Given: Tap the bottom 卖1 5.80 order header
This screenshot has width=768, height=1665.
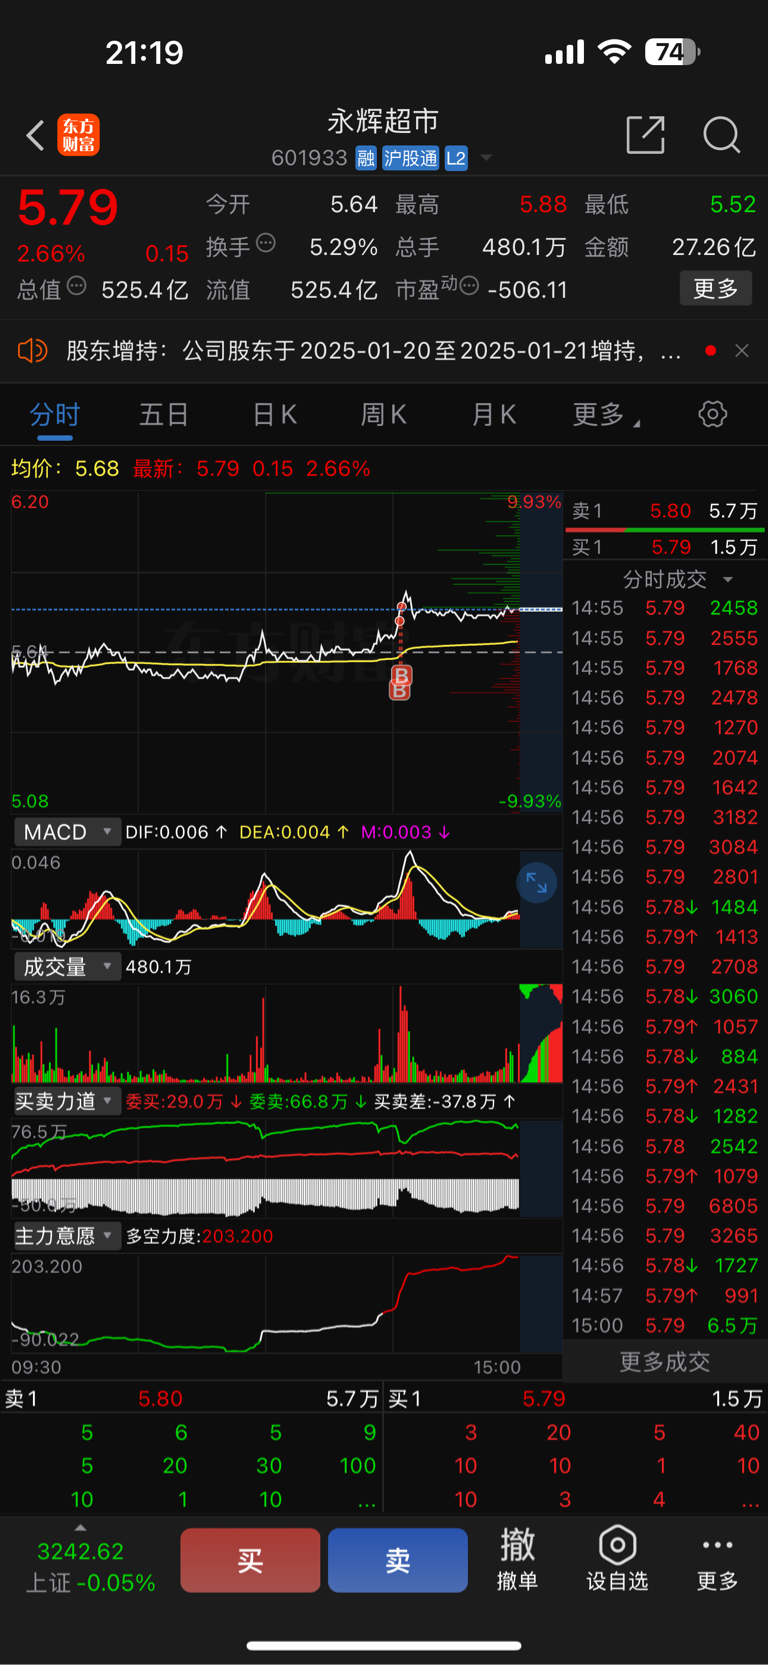Looking at the screenshot, I should 192,1398.
